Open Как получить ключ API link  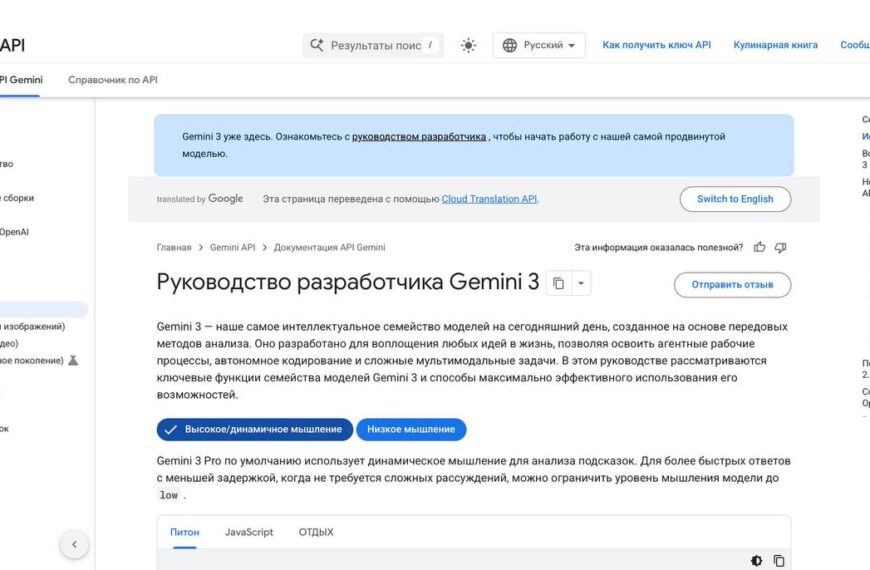(656, 45)
